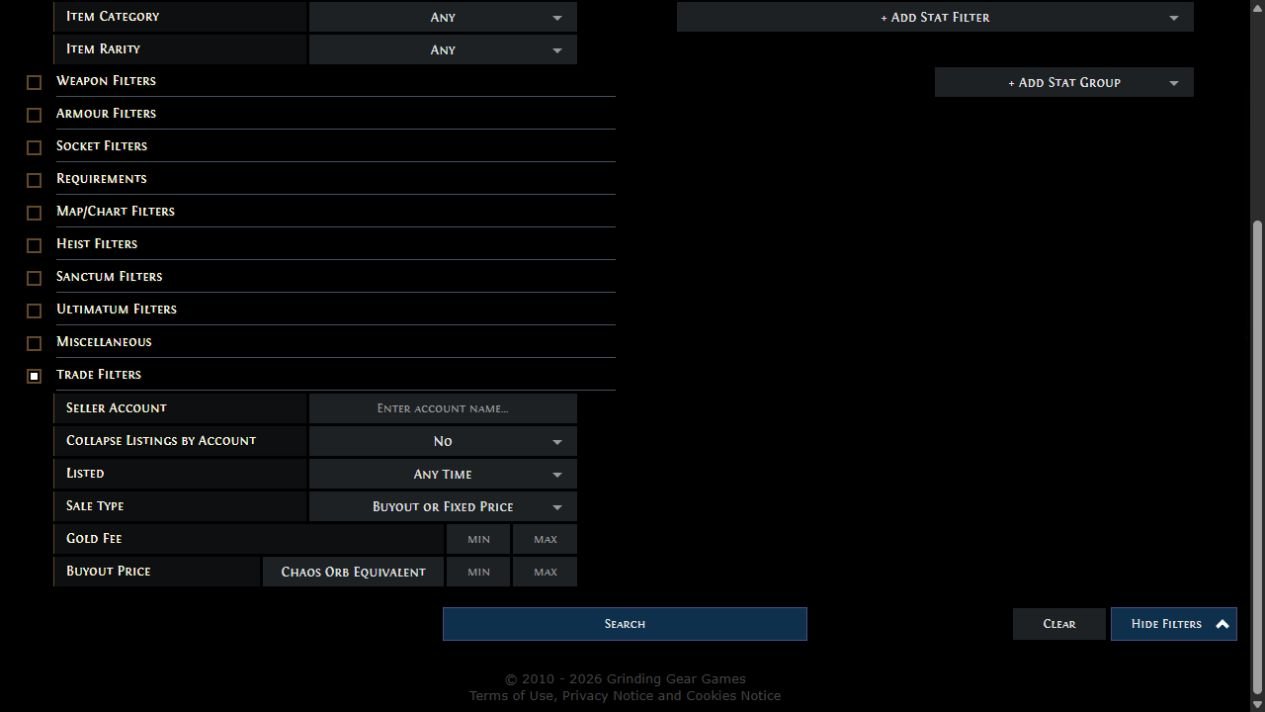Expand the Socket Filters section label
This screenshot has width=1265, height=712.
click(101, 145)
